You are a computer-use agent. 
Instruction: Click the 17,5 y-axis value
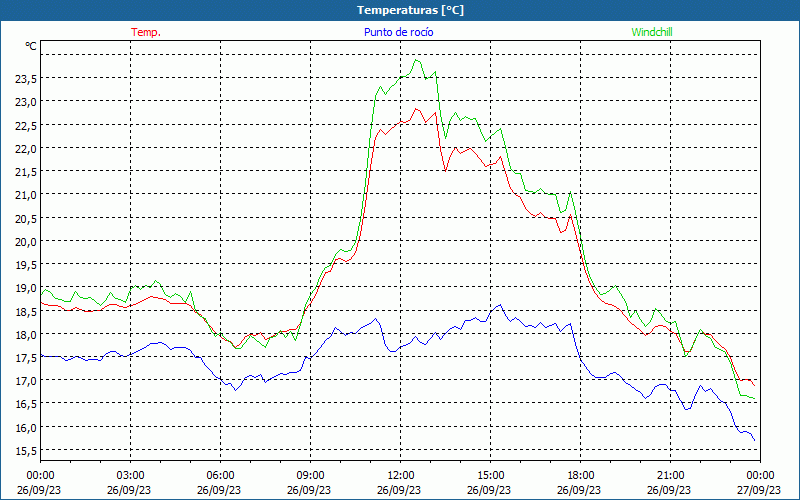(x=26, y=358)
